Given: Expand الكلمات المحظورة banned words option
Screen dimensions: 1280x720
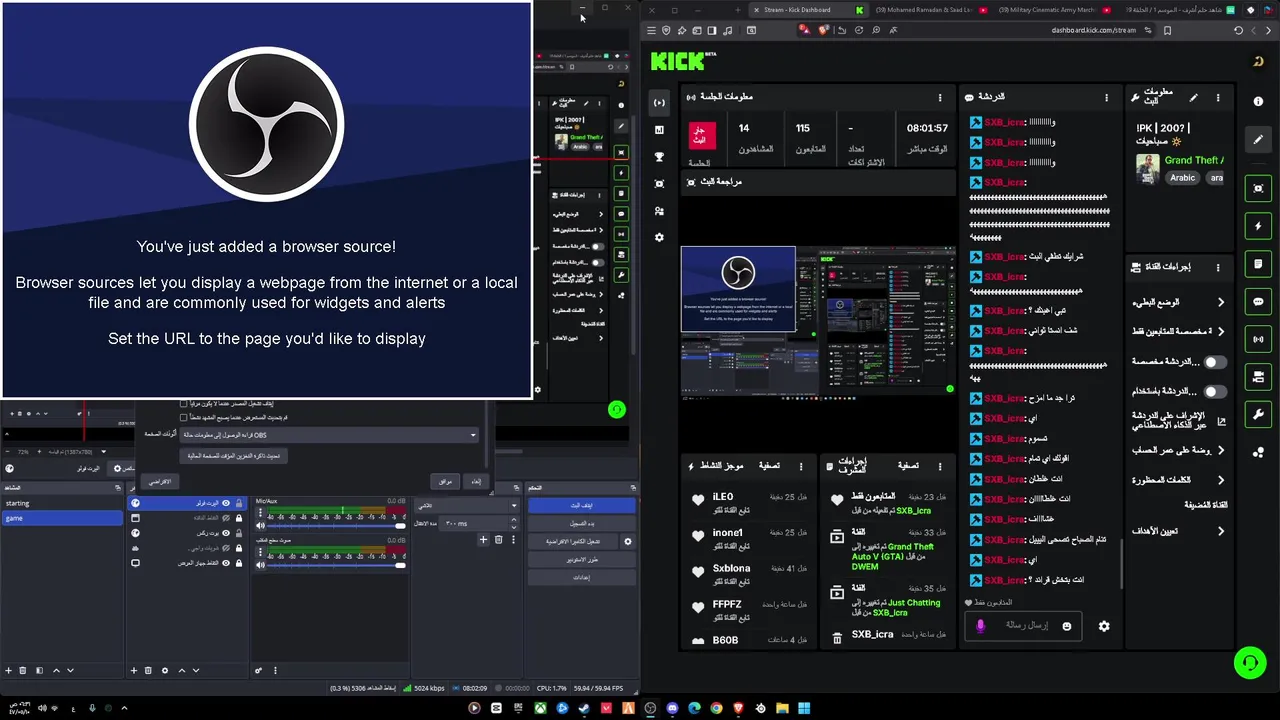Looking at the screenshot, I should click(1220, 480).
